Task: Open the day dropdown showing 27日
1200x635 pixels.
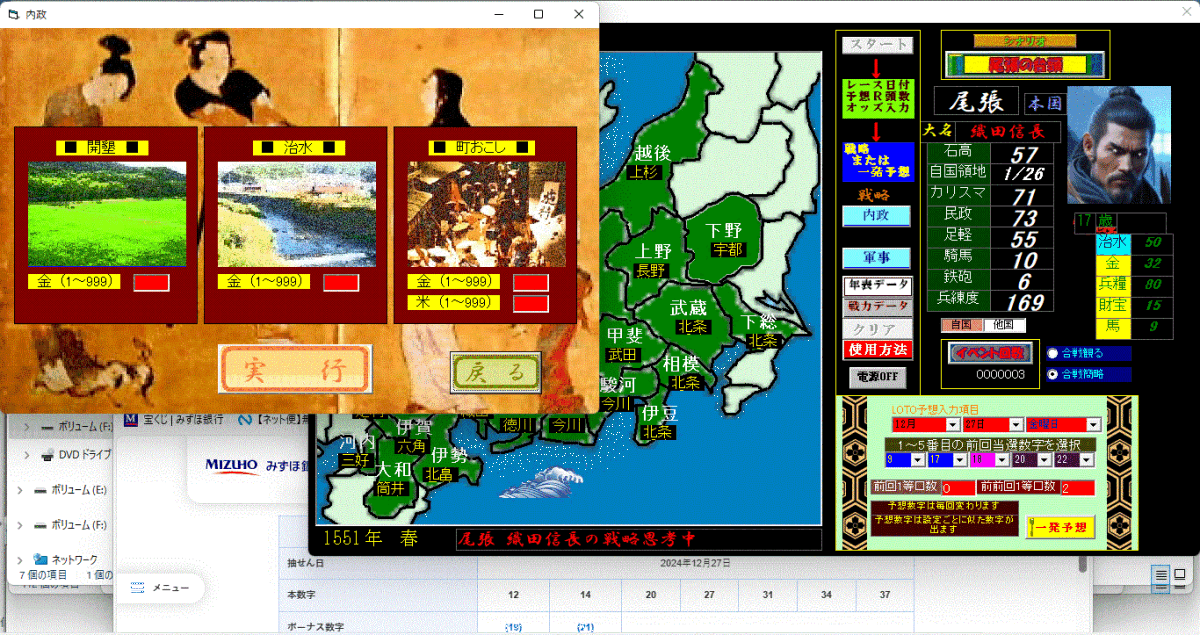Action: tap(1017, 425)
